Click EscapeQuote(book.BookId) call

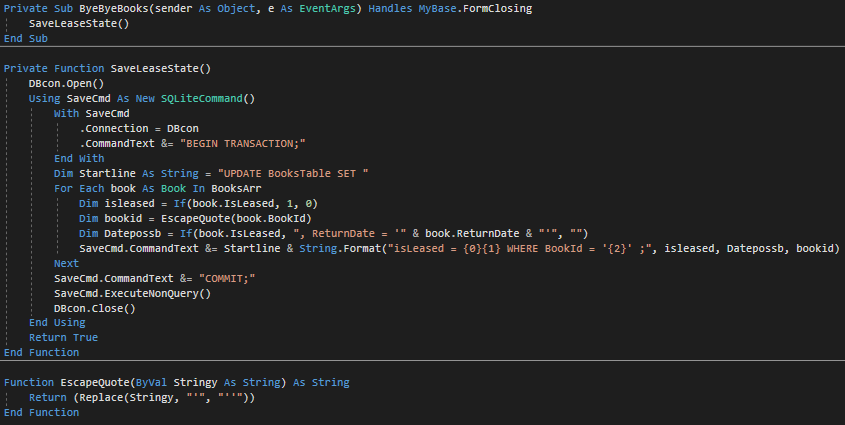tap(237, 219)
